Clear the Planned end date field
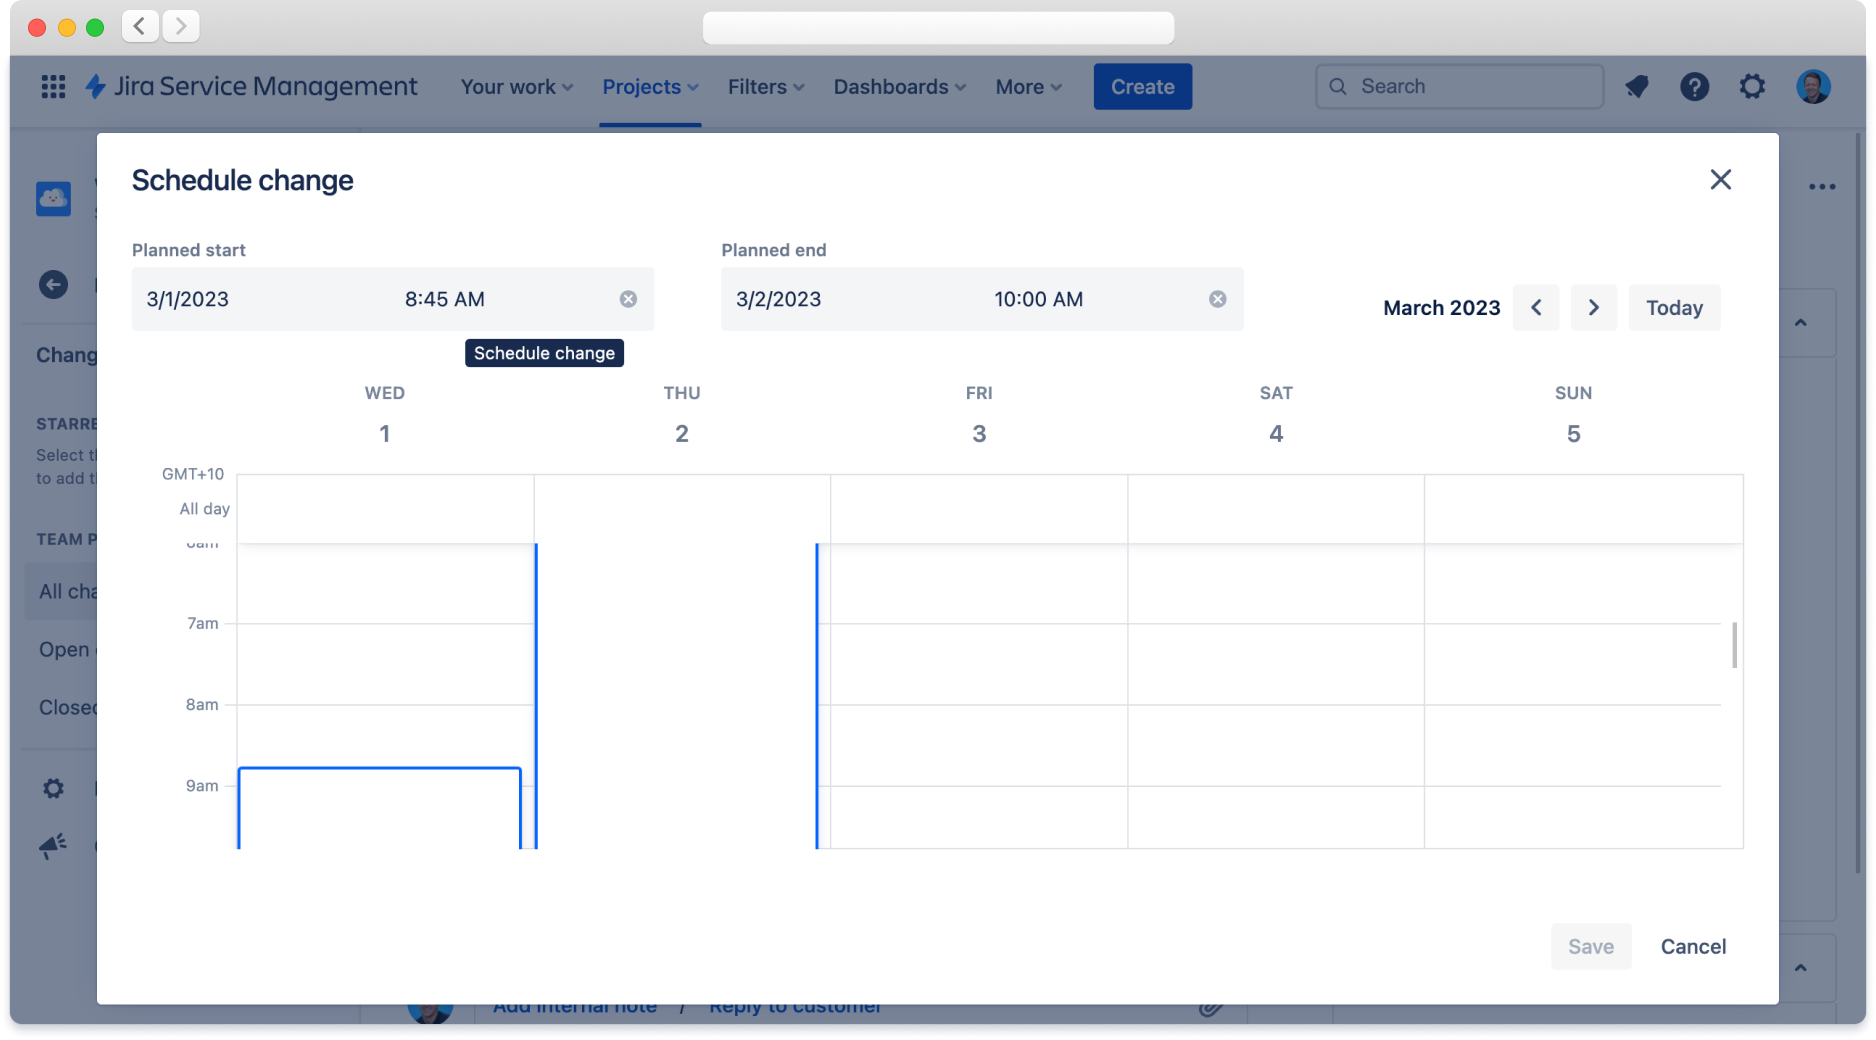This screenshot has width=1876, height=1040. point(1217,299)
